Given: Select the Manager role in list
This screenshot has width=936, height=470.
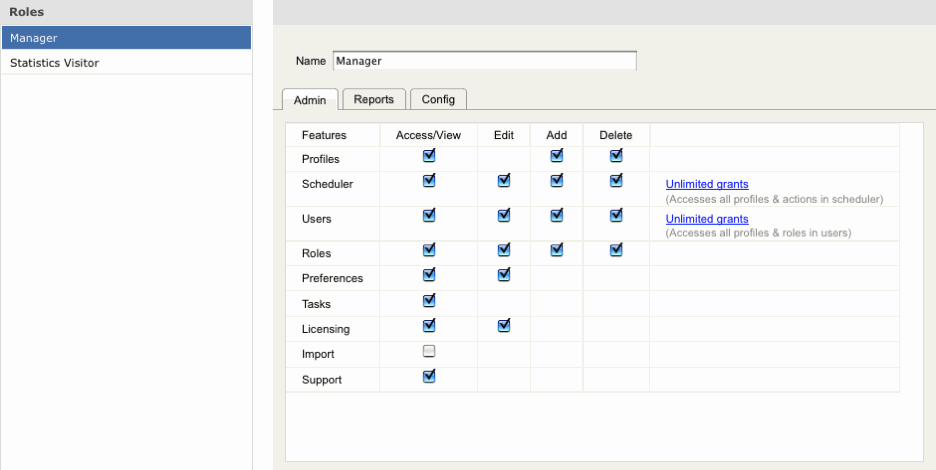Looking at the screenshot, I should point(125,38).
